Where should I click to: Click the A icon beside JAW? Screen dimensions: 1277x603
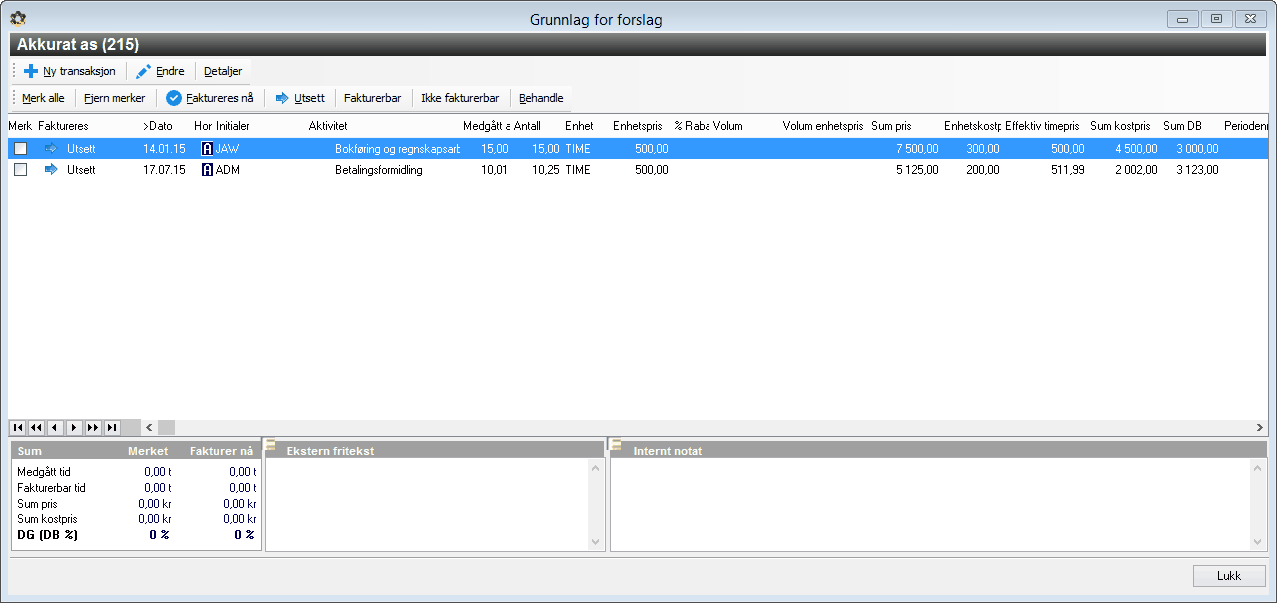coord(207,148)
